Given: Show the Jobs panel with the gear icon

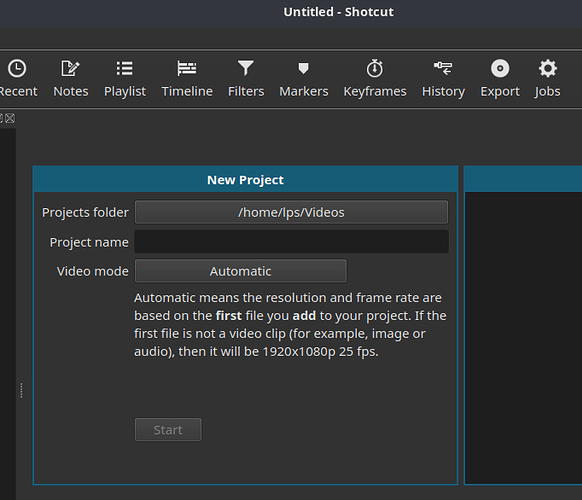Looking at the screenshot, I should 547,78.
